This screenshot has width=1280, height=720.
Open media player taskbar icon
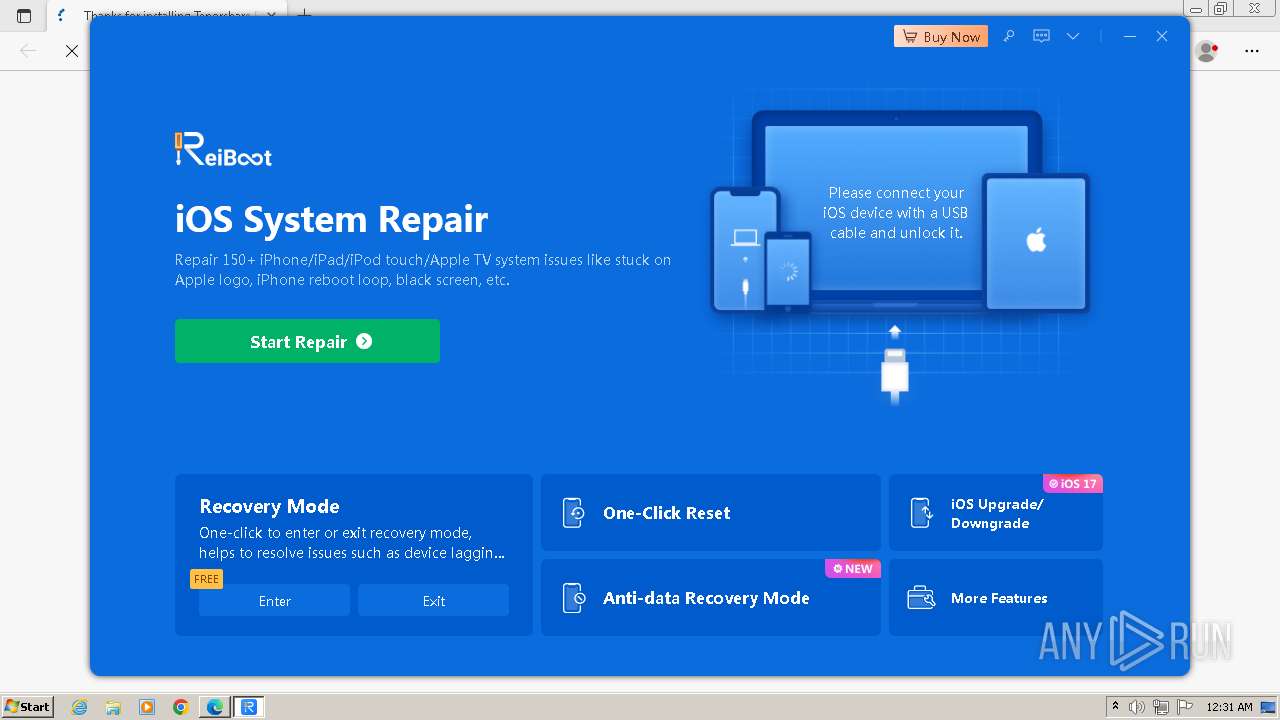pyautogui.click(x=147, y=707)
